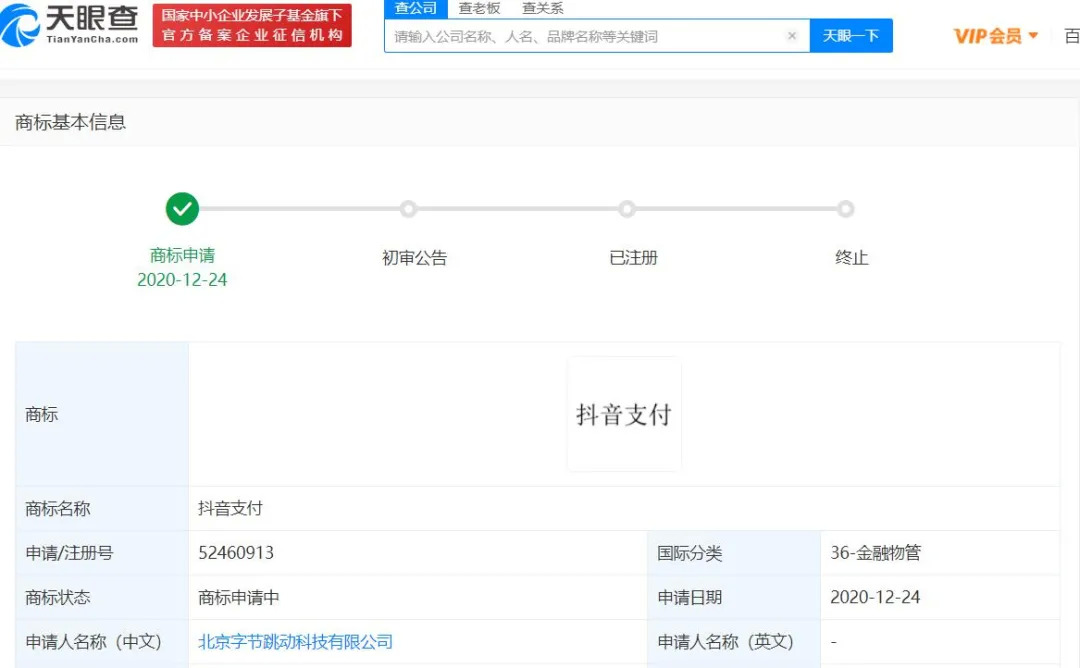
Task: Open 北京字节跳动科技有限公司 company link
Action: coord(295,642)
